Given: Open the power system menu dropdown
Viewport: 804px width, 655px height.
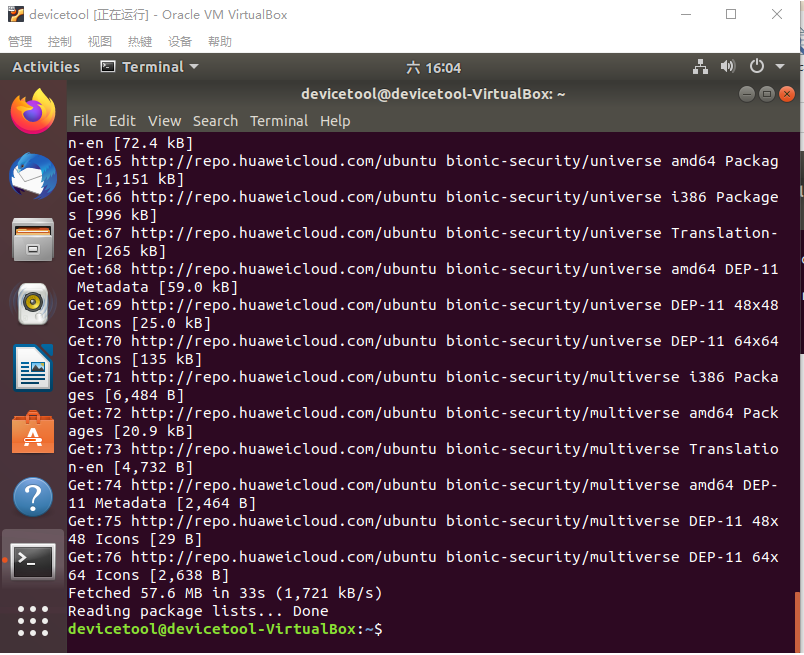Looking at the screenshot, I should [765, 67].
